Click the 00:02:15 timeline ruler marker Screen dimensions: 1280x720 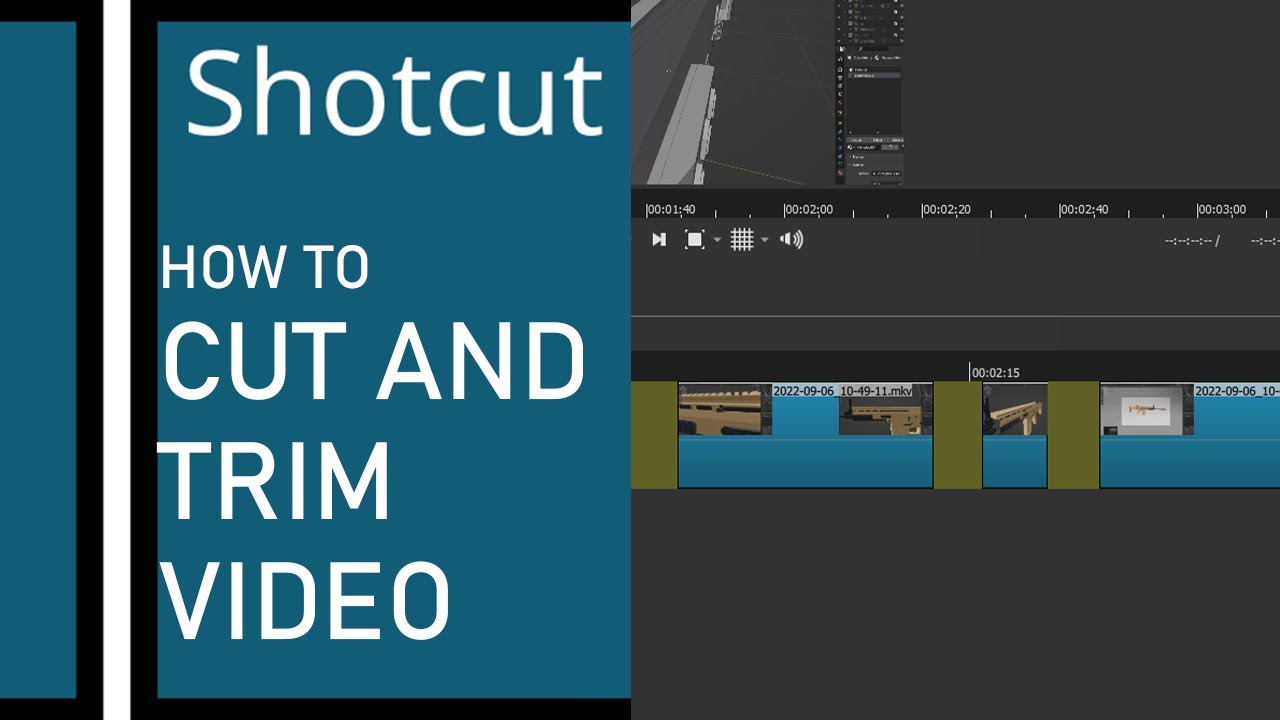[995, 372]
